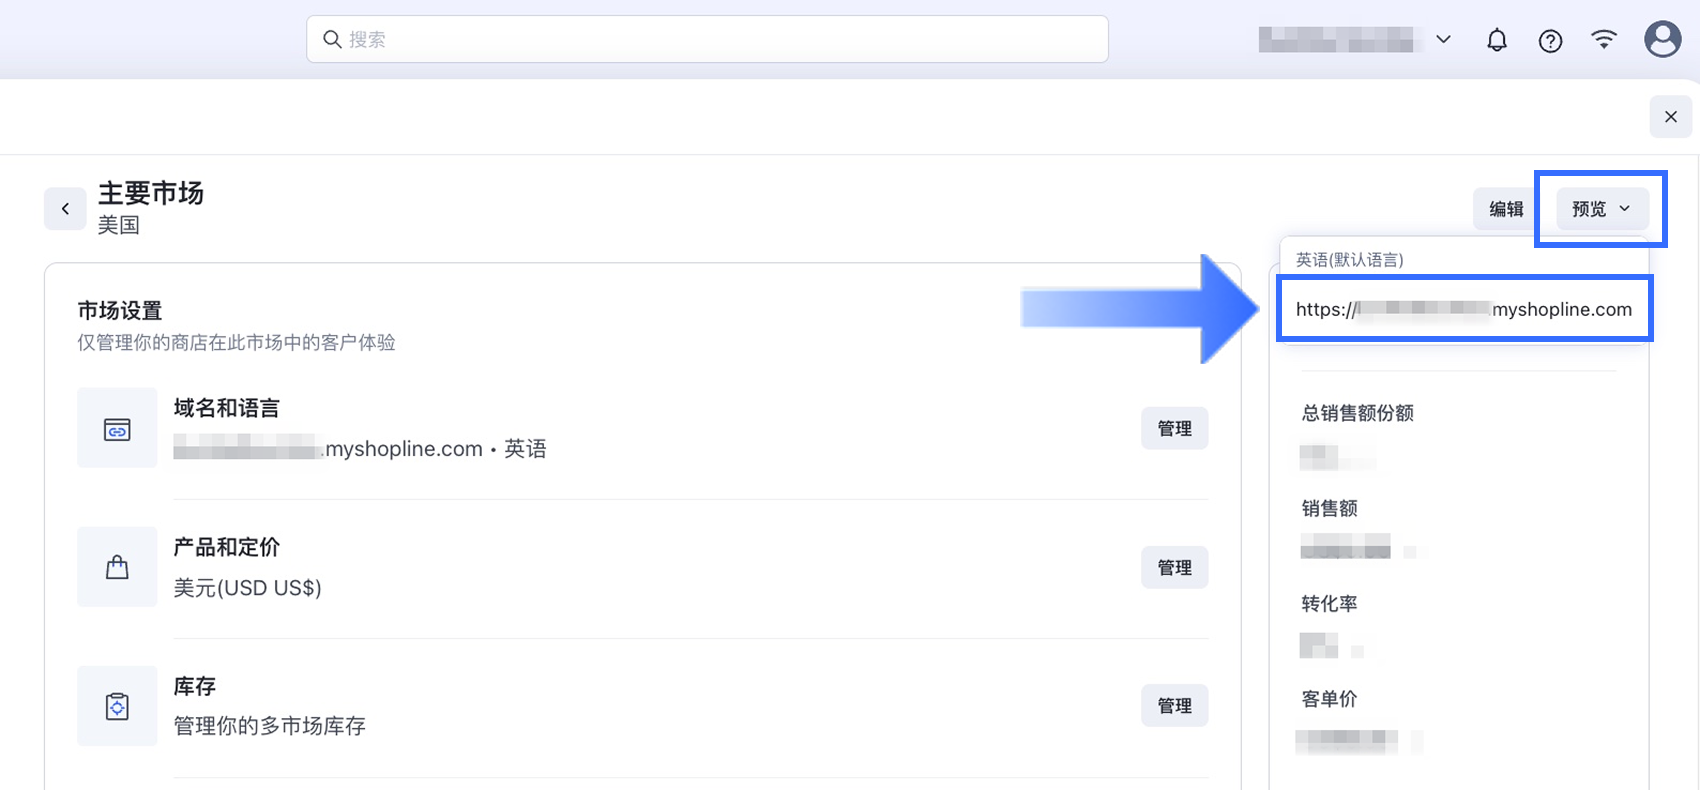Manage 域名和语言 settings
The width and height of the screenshot is (1700, 790).
(1174, 428)
